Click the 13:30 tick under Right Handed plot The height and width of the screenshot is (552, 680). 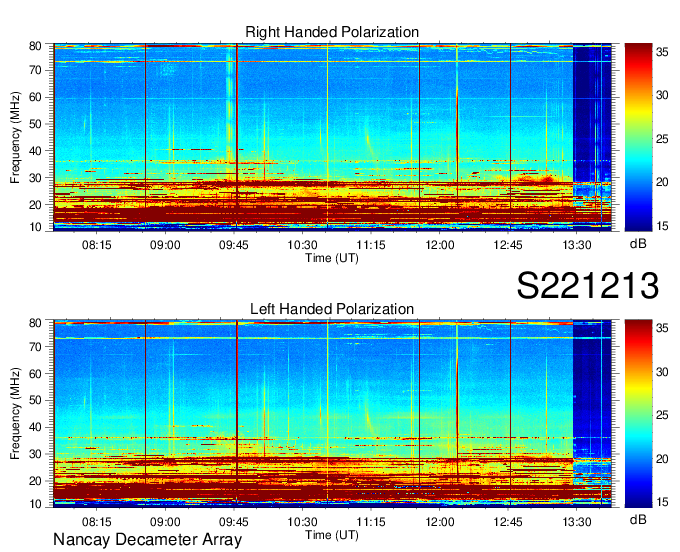[x=577, y=245]
